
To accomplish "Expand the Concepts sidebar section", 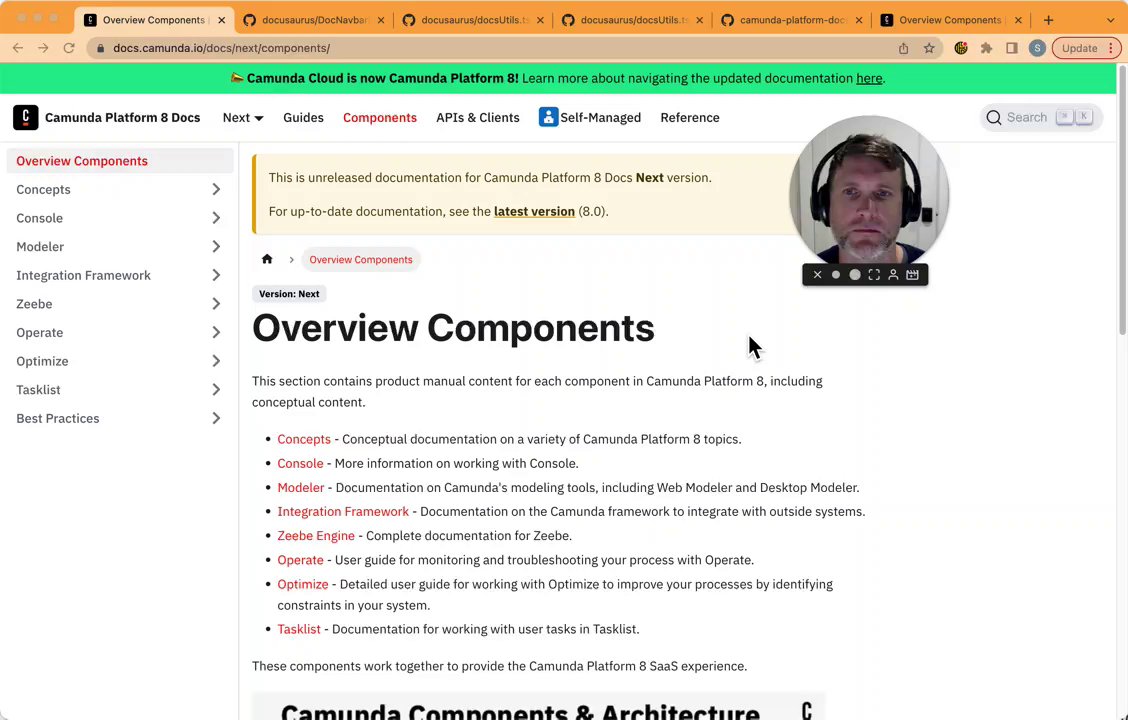I will [x=216, y=189].
